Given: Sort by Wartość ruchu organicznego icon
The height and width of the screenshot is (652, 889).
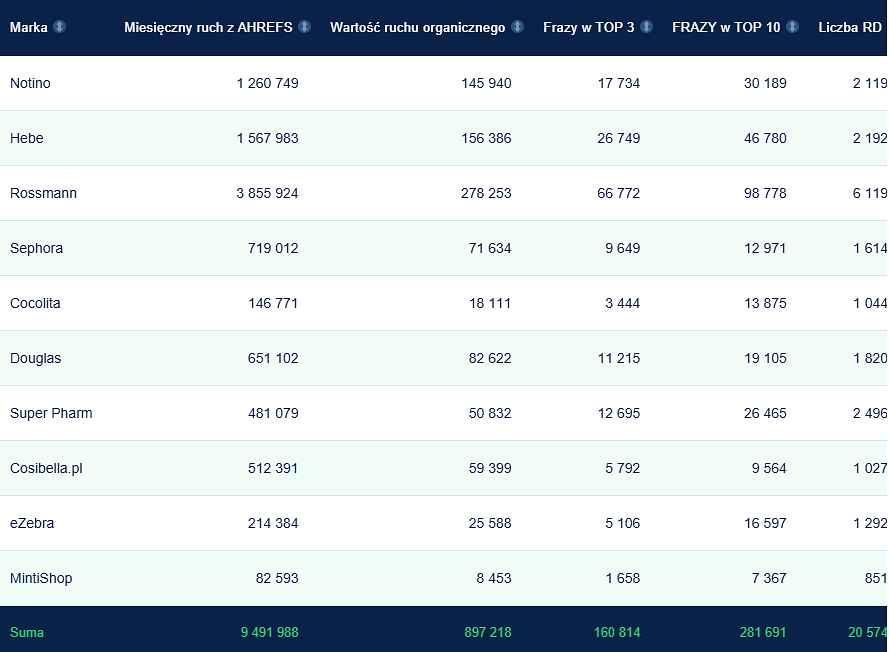Looking at the screenshot, I should pos(517,27).
